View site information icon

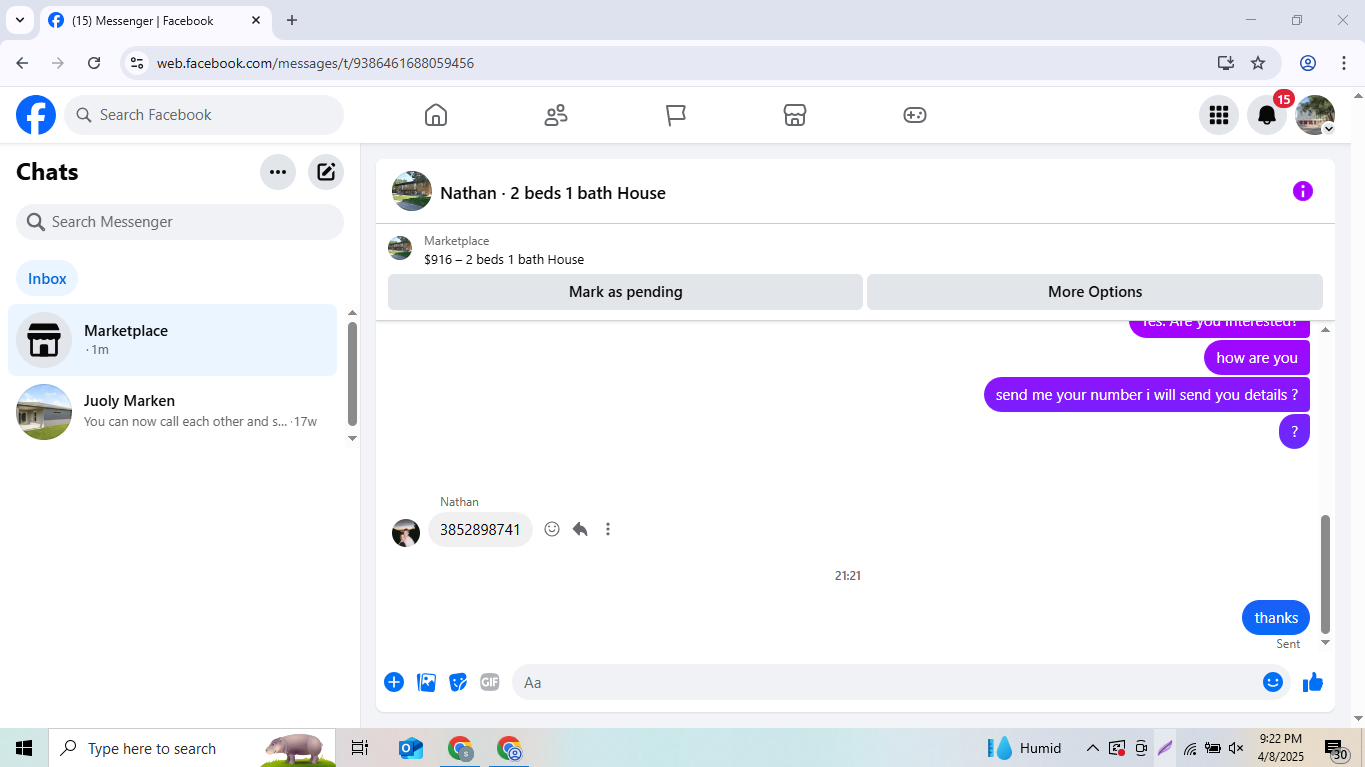pos(138,63)
